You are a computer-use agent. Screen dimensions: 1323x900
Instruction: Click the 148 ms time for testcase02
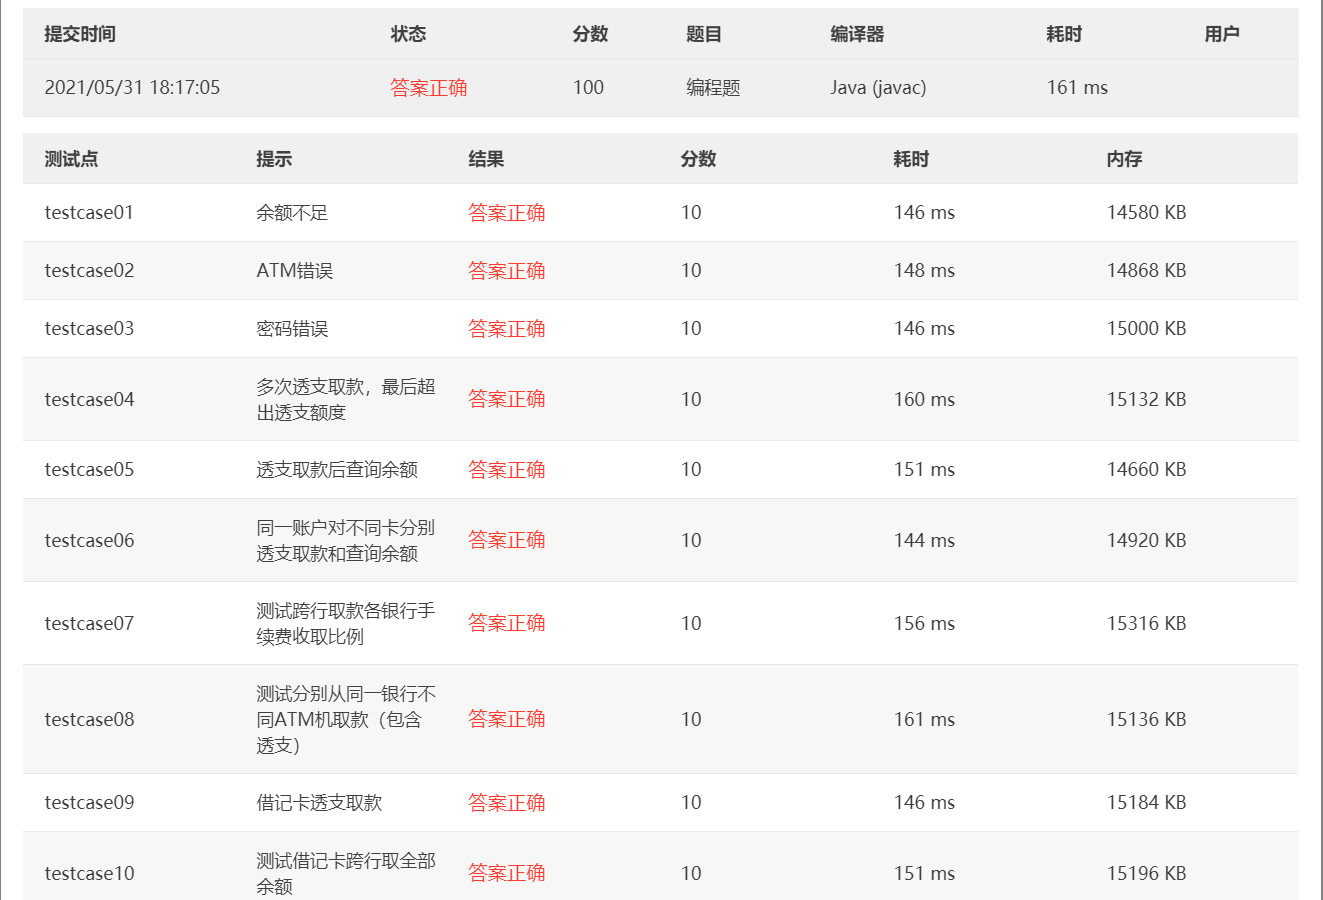[924, 271]
